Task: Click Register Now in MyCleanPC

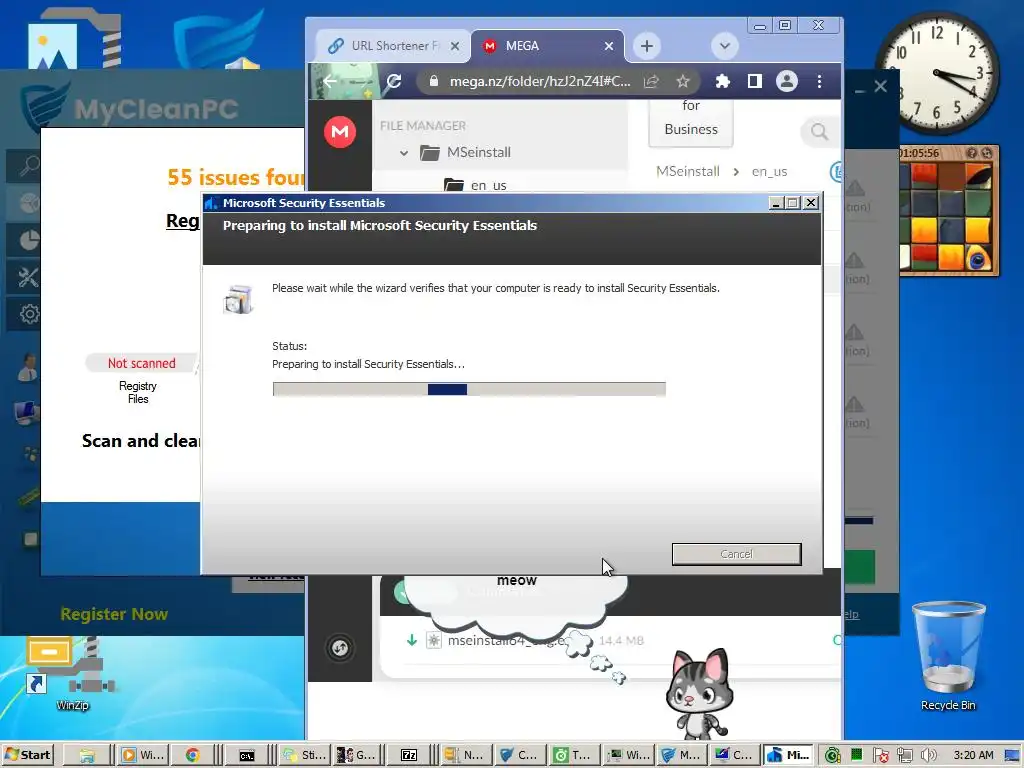Action: (x=114, y=614)
